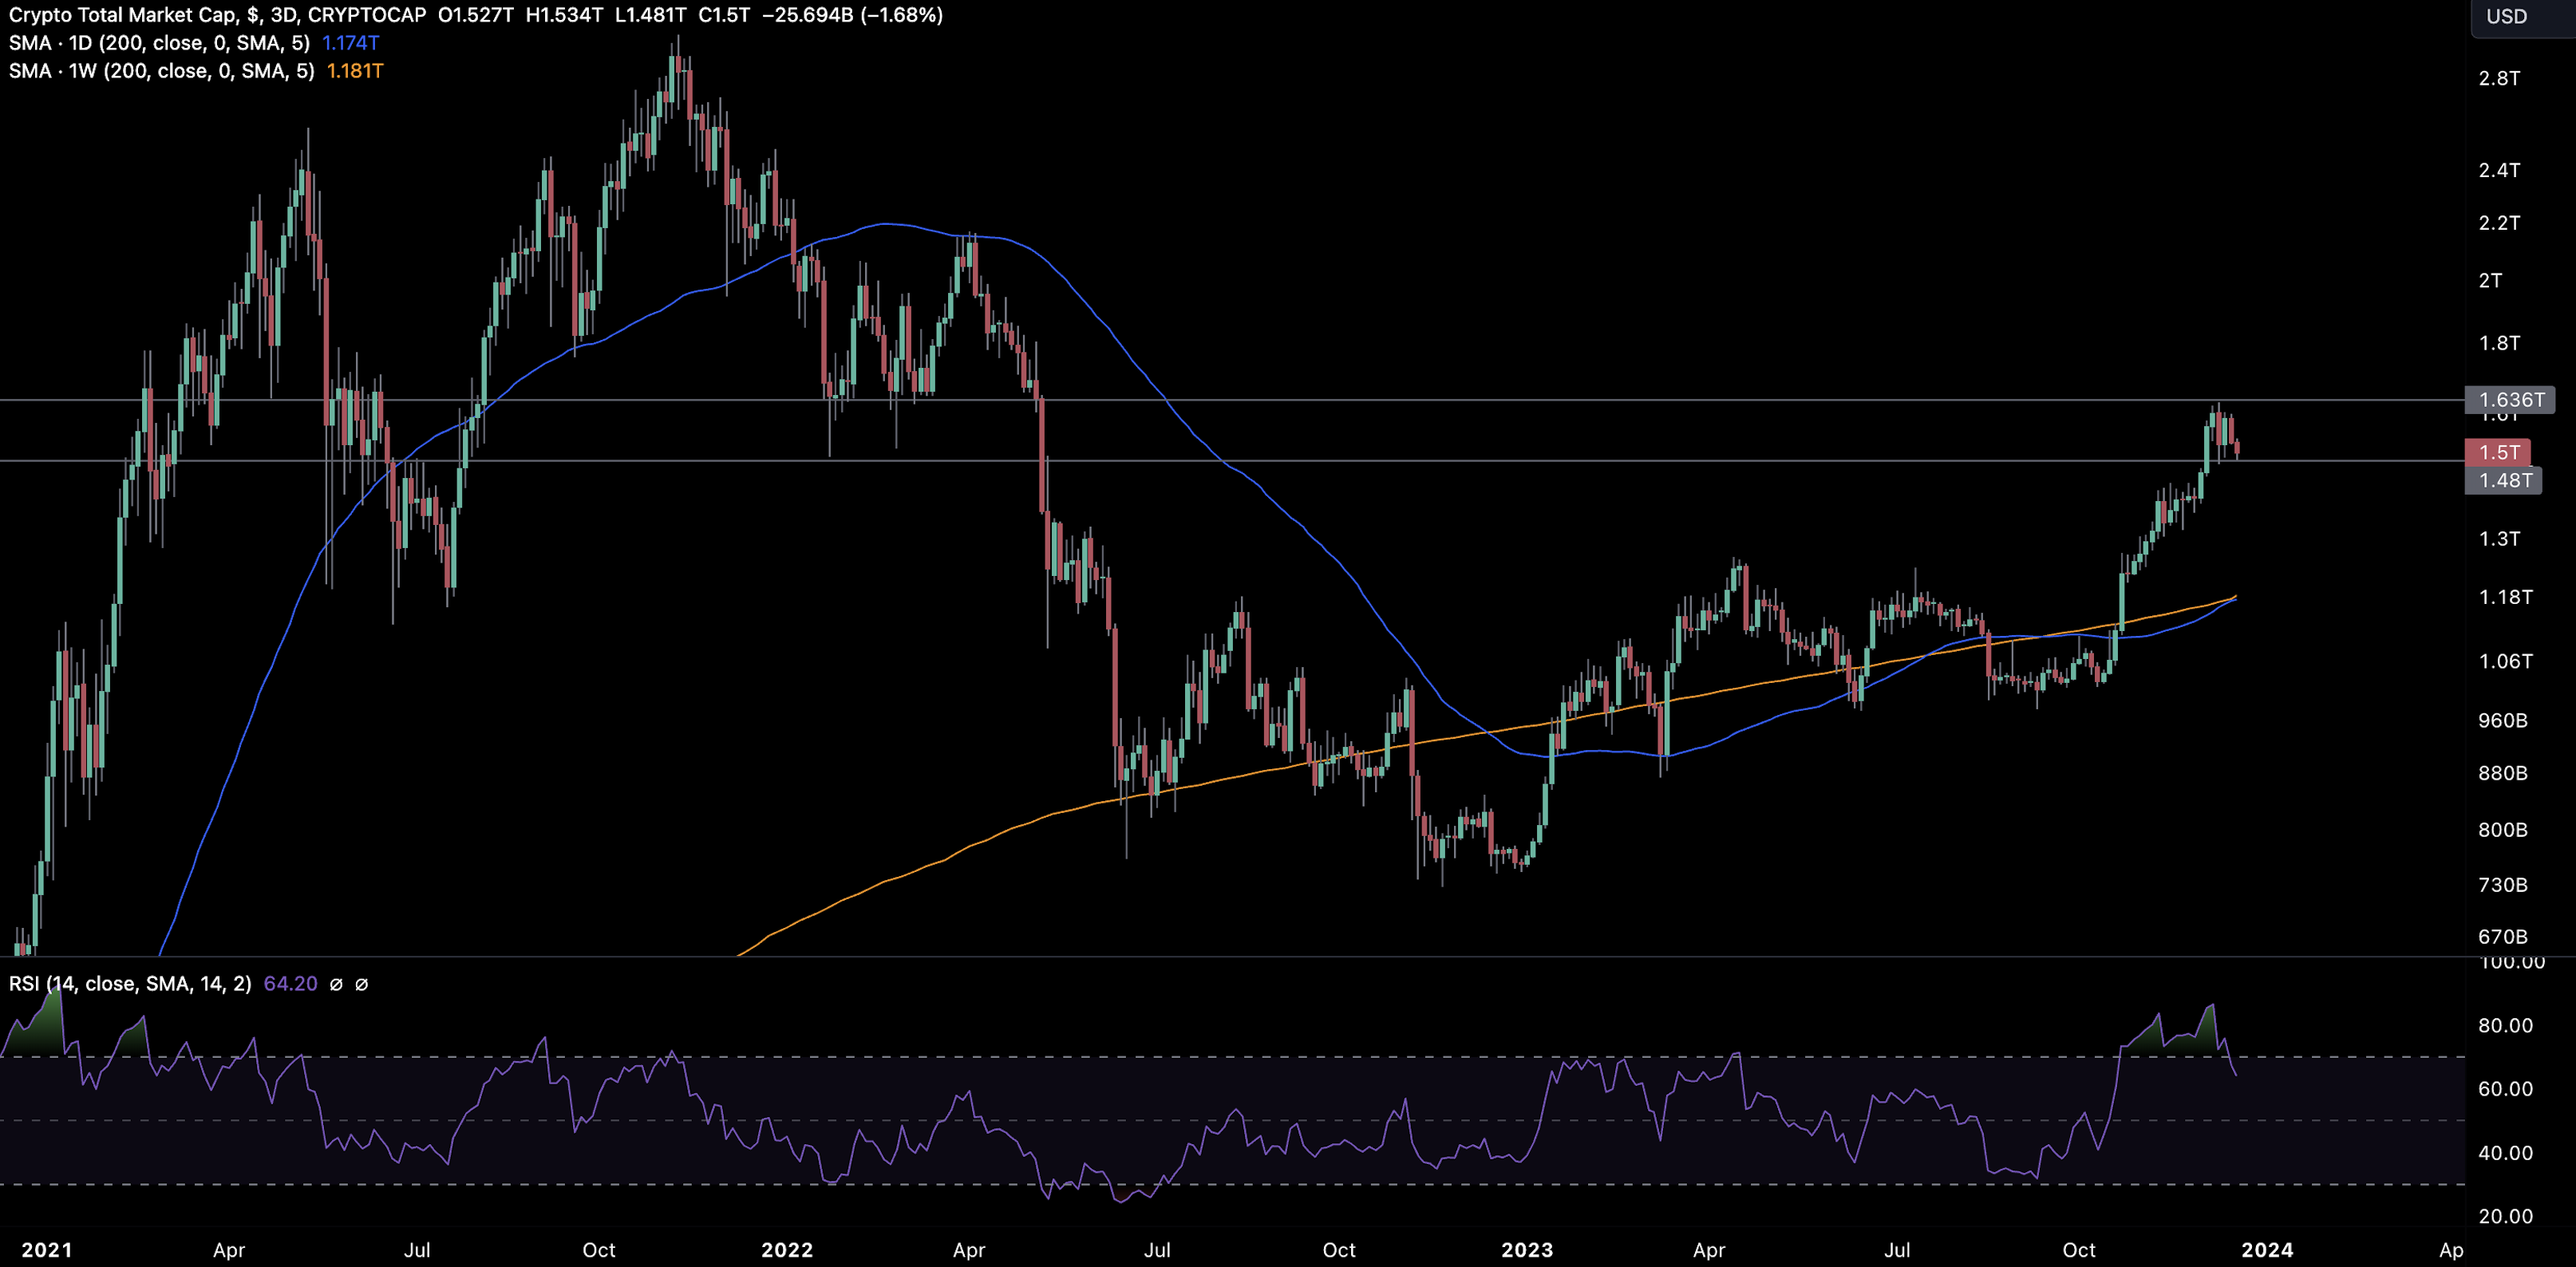2576x1267 pixels.
Task: Click the orange 1.181T SMA value
Action: (x=354, y=71)
